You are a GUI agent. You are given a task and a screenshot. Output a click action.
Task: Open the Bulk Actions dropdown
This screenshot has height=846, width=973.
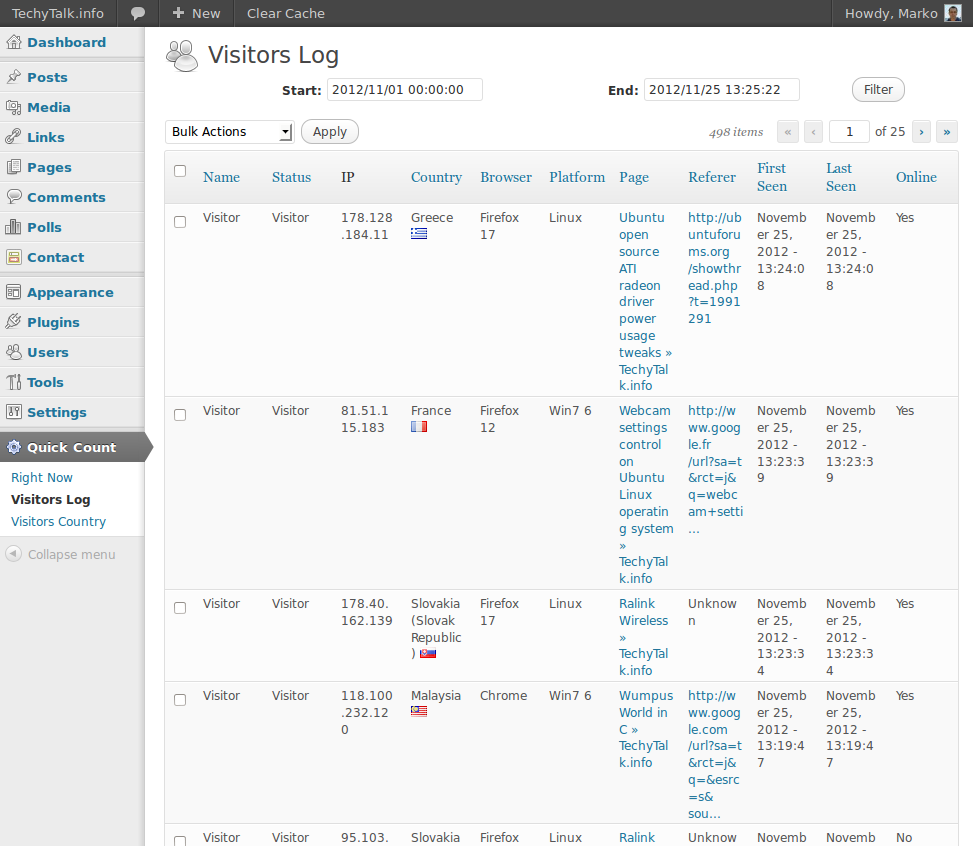click(229, 132)
